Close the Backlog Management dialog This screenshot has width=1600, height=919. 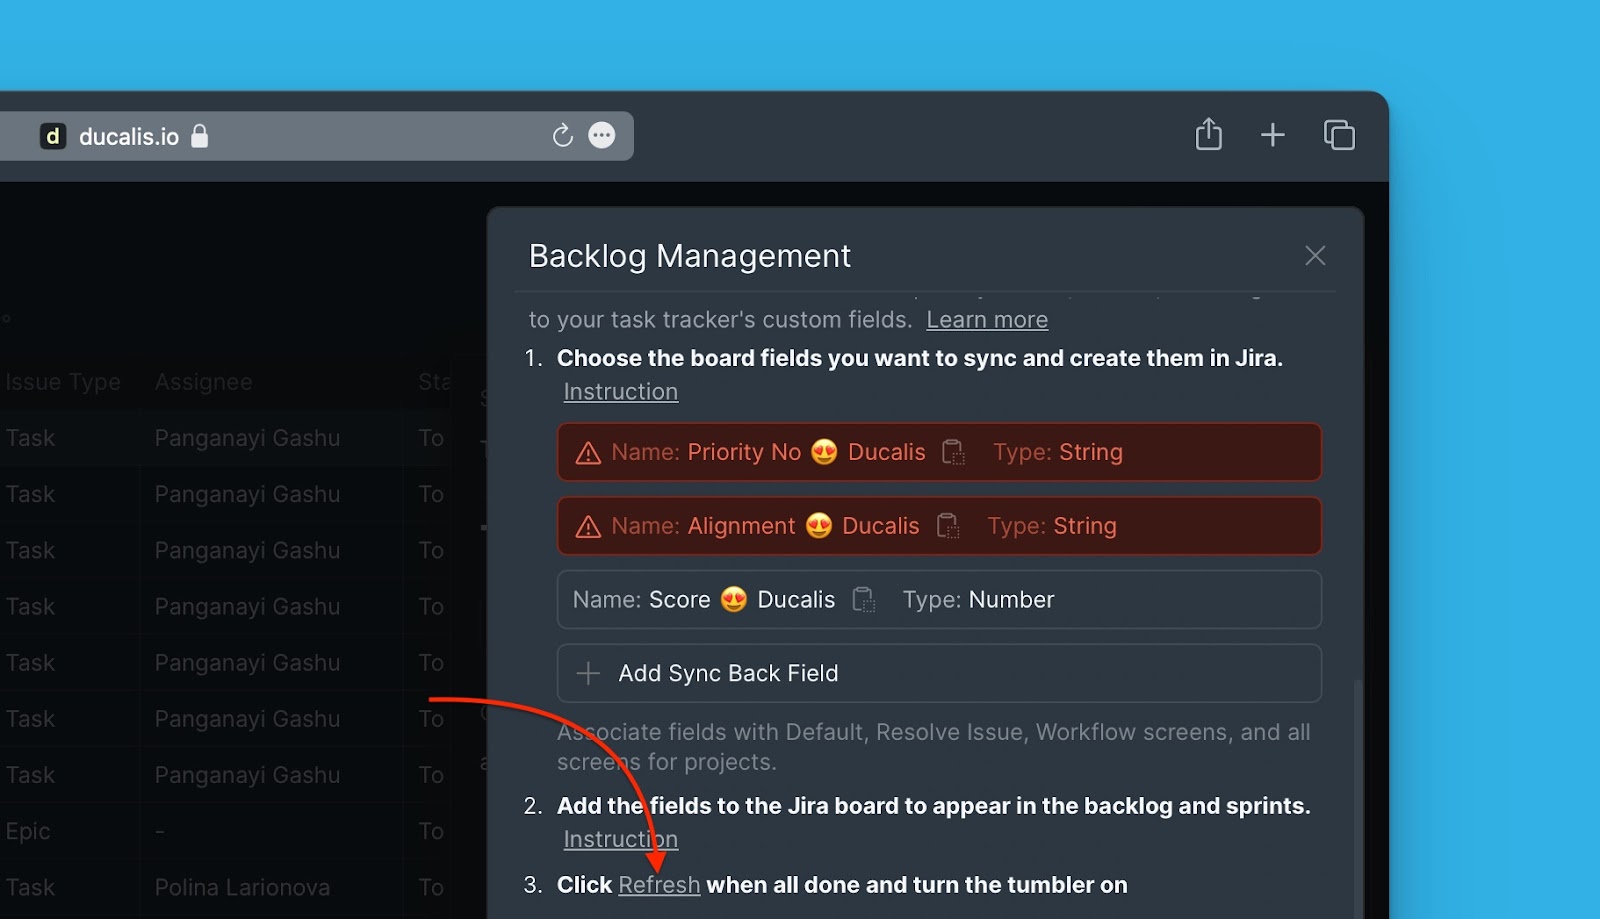point(1315,256)
